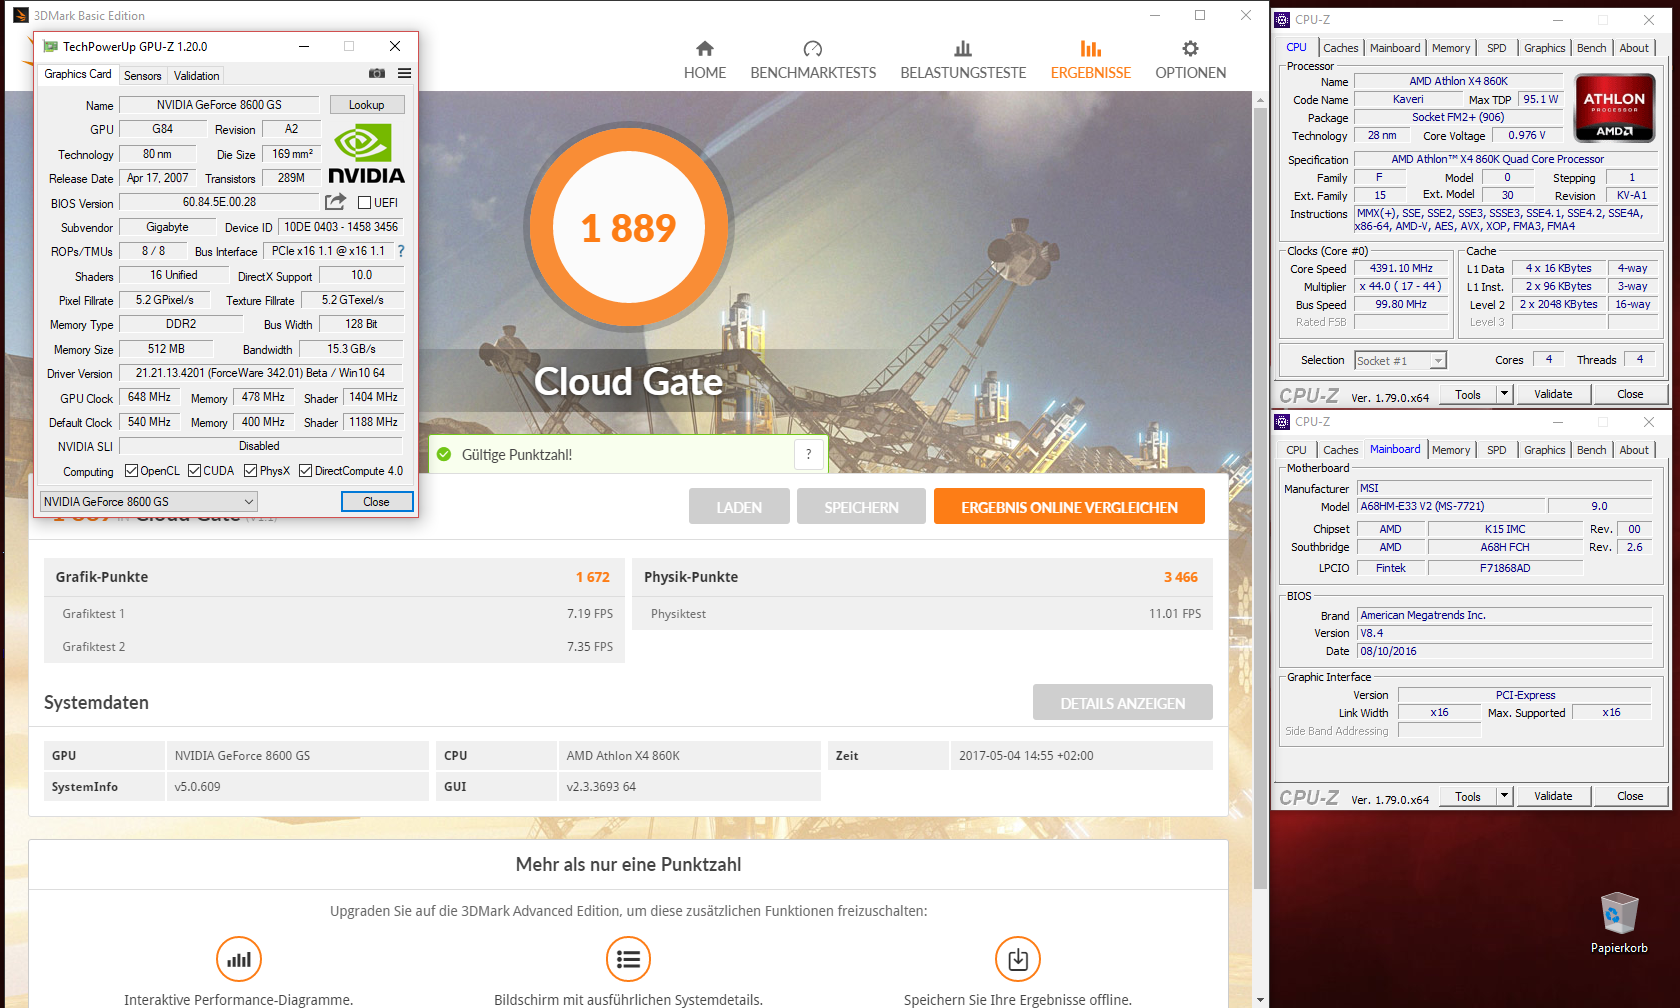Open OPTIONEN gear icon
The height and width of the screenshot is (1008, 1680).
1190,48
